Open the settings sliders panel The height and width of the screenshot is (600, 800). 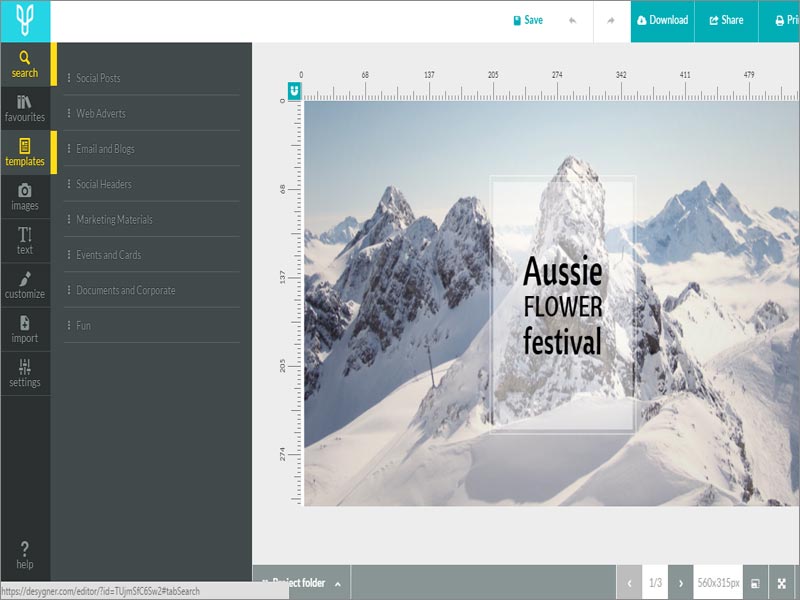(25, 373)
